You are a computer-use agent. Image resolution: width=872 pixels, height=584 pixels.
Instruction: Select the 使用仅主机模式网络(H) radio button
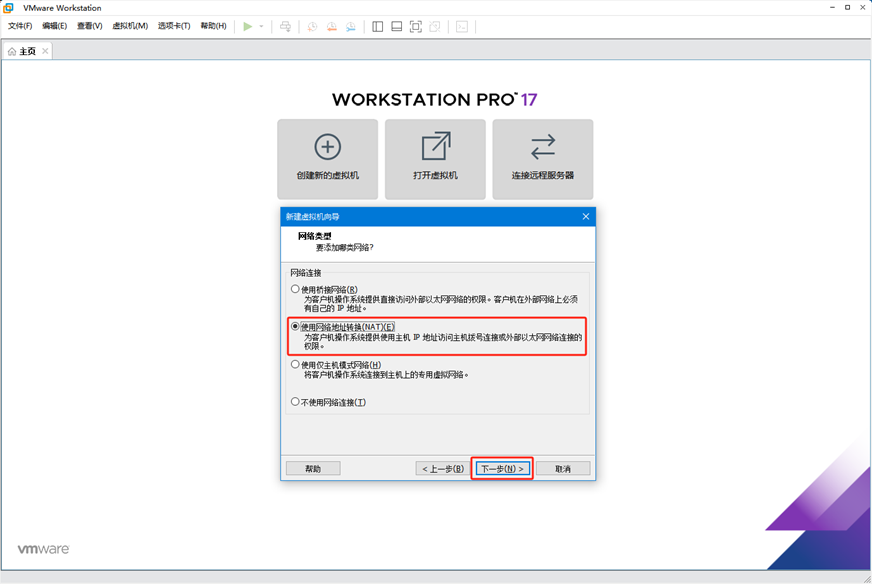295,365
